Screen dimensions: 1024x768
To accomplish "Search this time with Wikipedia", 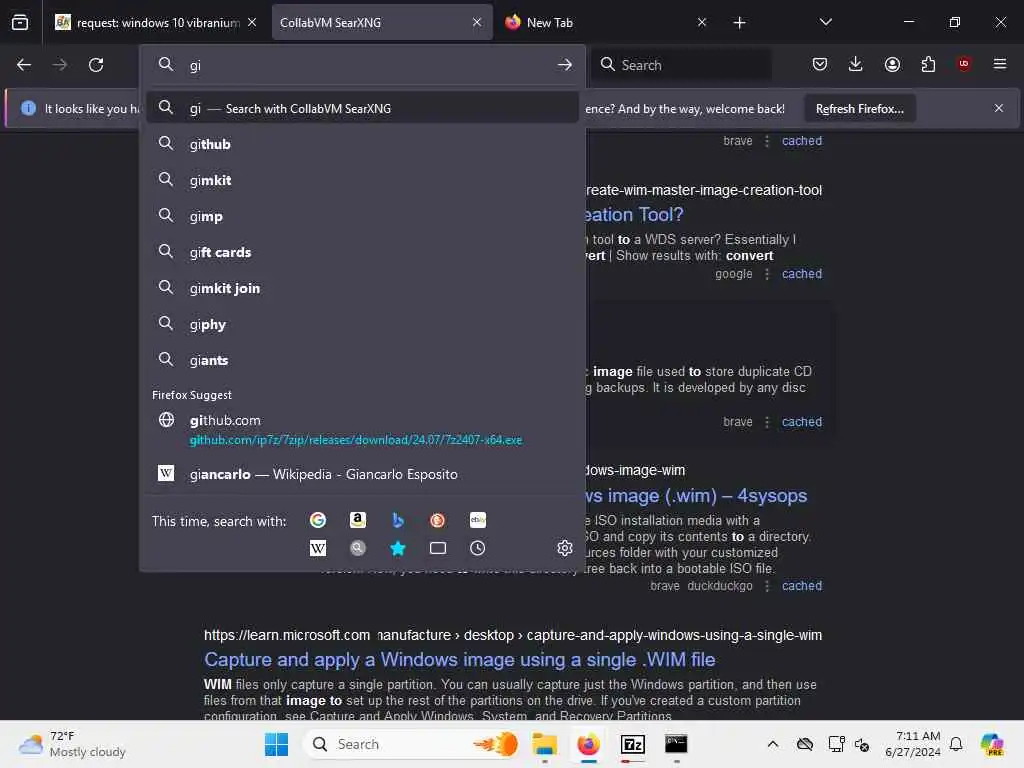I will pyautogui.click(x=318, y=549).
